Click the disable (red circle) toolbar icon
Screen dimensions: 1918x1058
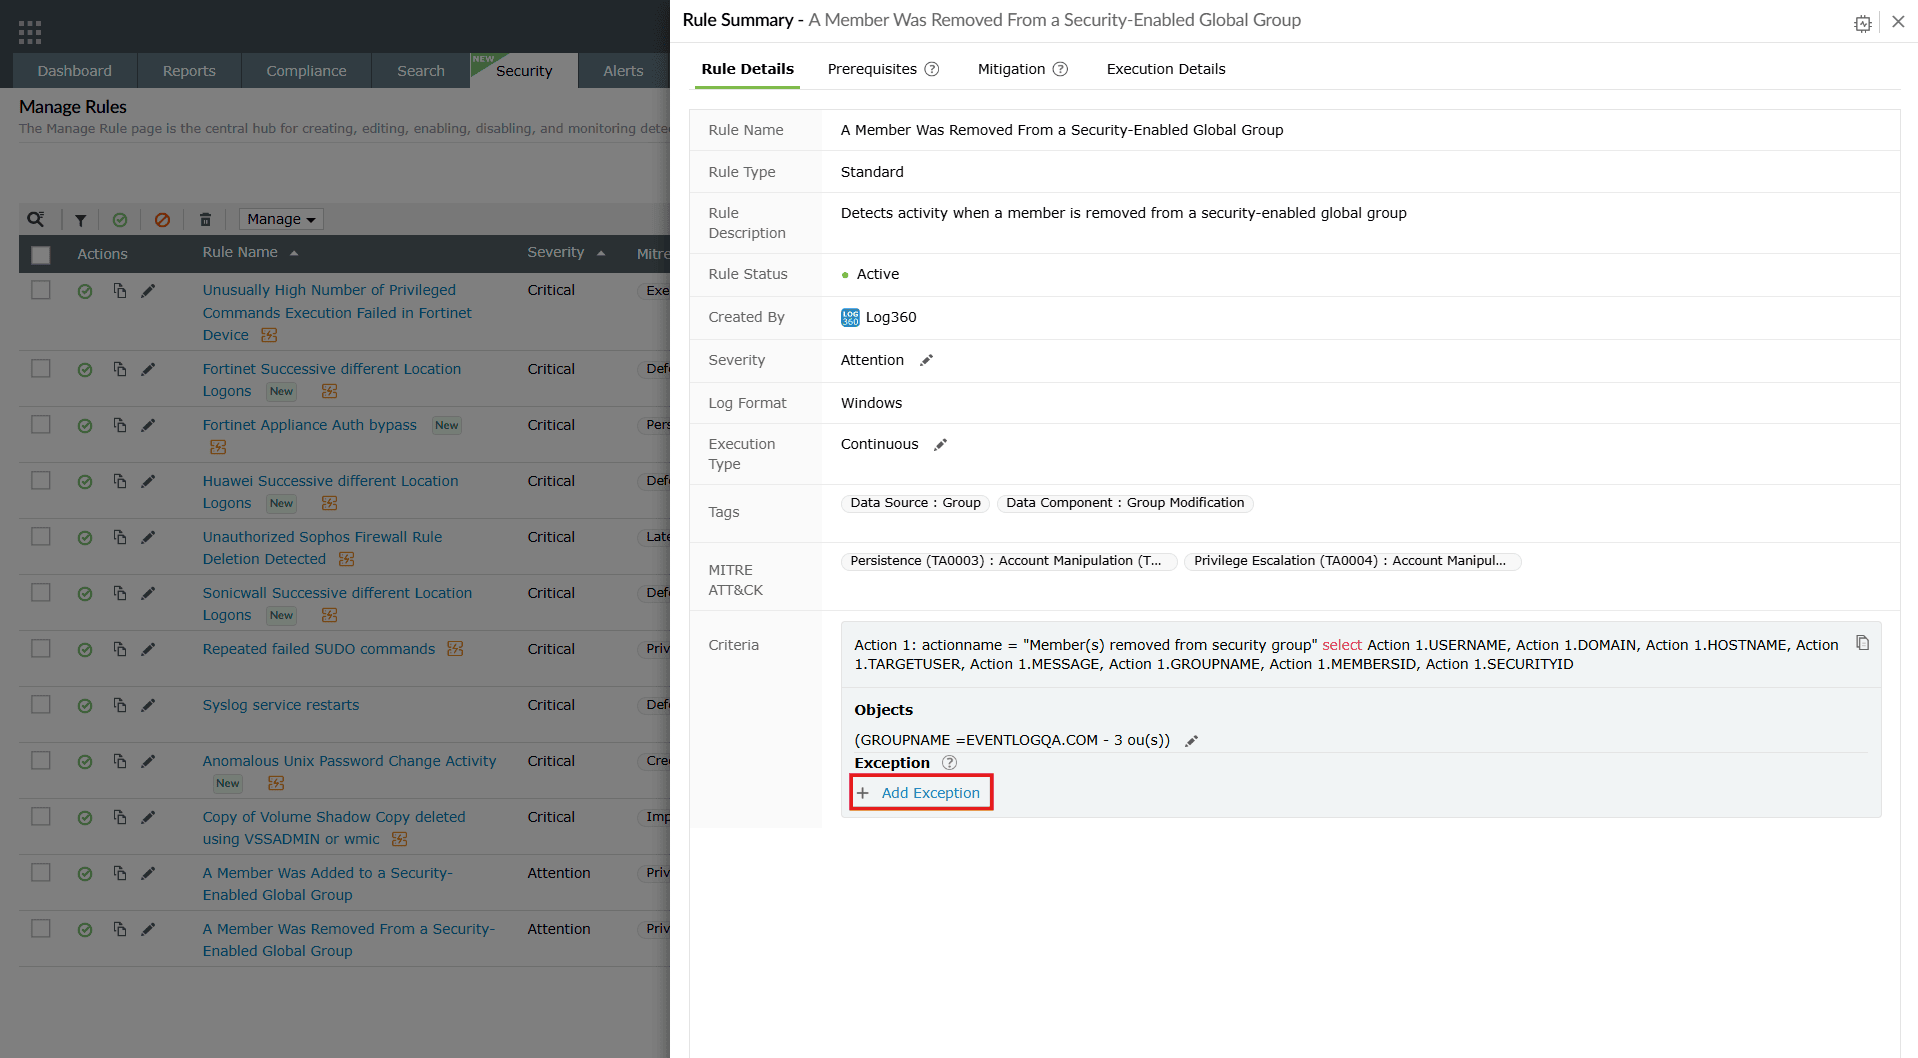(x=162, y=220)
